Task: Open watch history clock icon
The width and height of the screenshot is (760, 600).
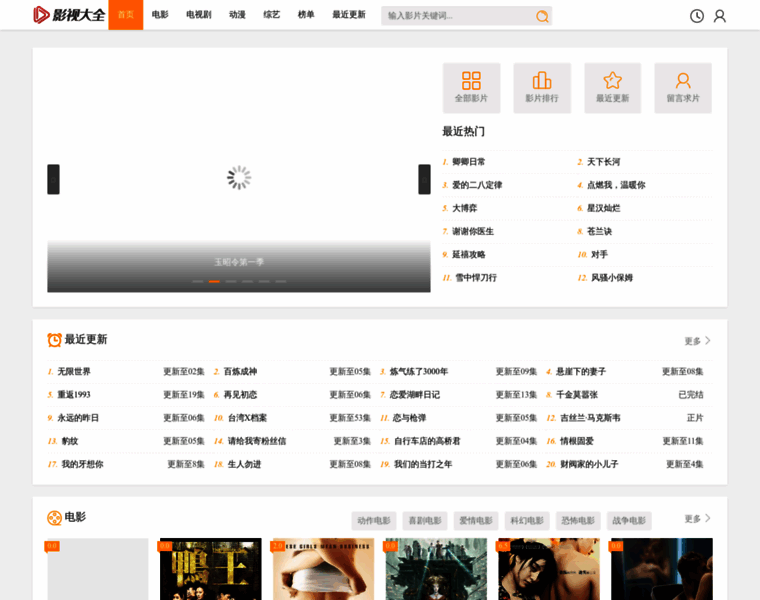Action: click(x=697, y=16)
